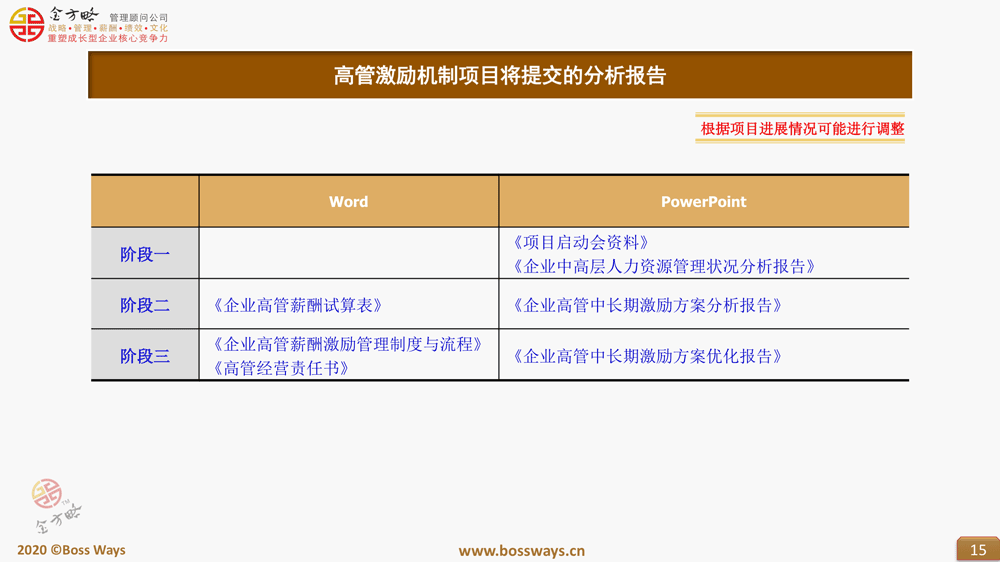
Task: Click the 管理顾问公司 text in header logo
Action: coord(138,17)
